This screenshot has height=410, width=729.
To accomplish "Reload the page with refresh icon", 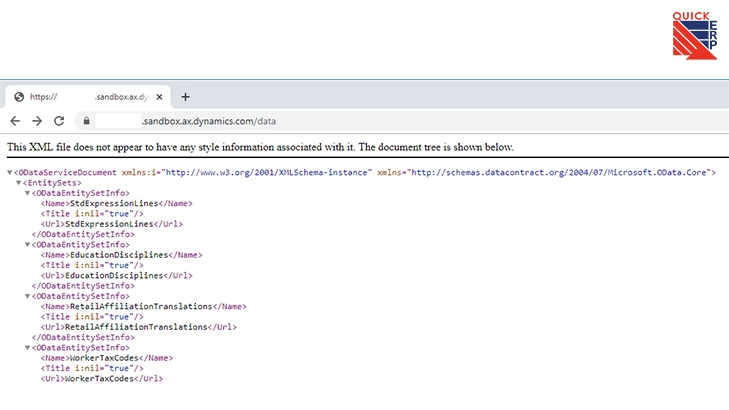I will 59,121.
